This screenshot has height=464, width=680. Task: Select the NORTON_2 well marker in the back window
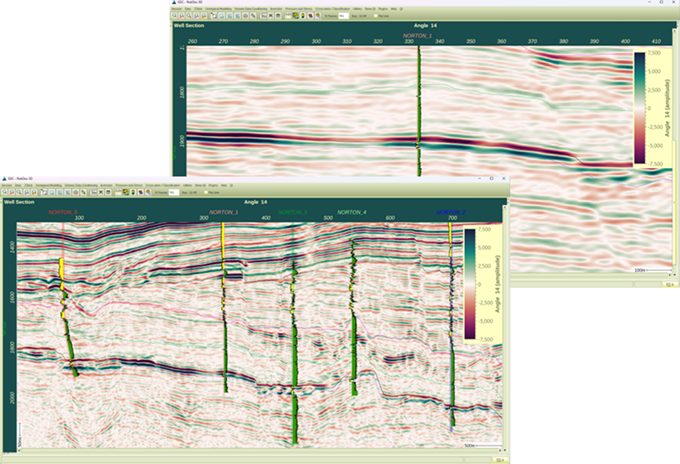coord(418,35)
